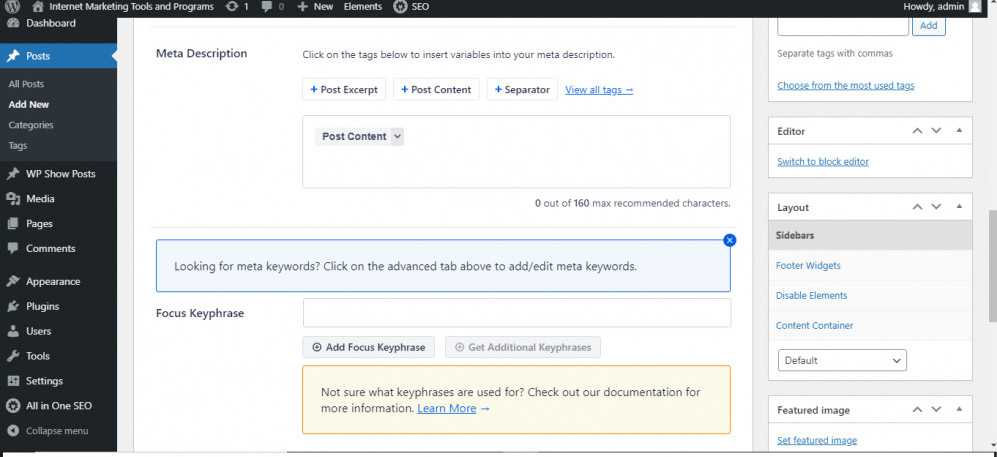
Task: Open the SEO gear icon in the admin bar
Action: click(400, 7)
